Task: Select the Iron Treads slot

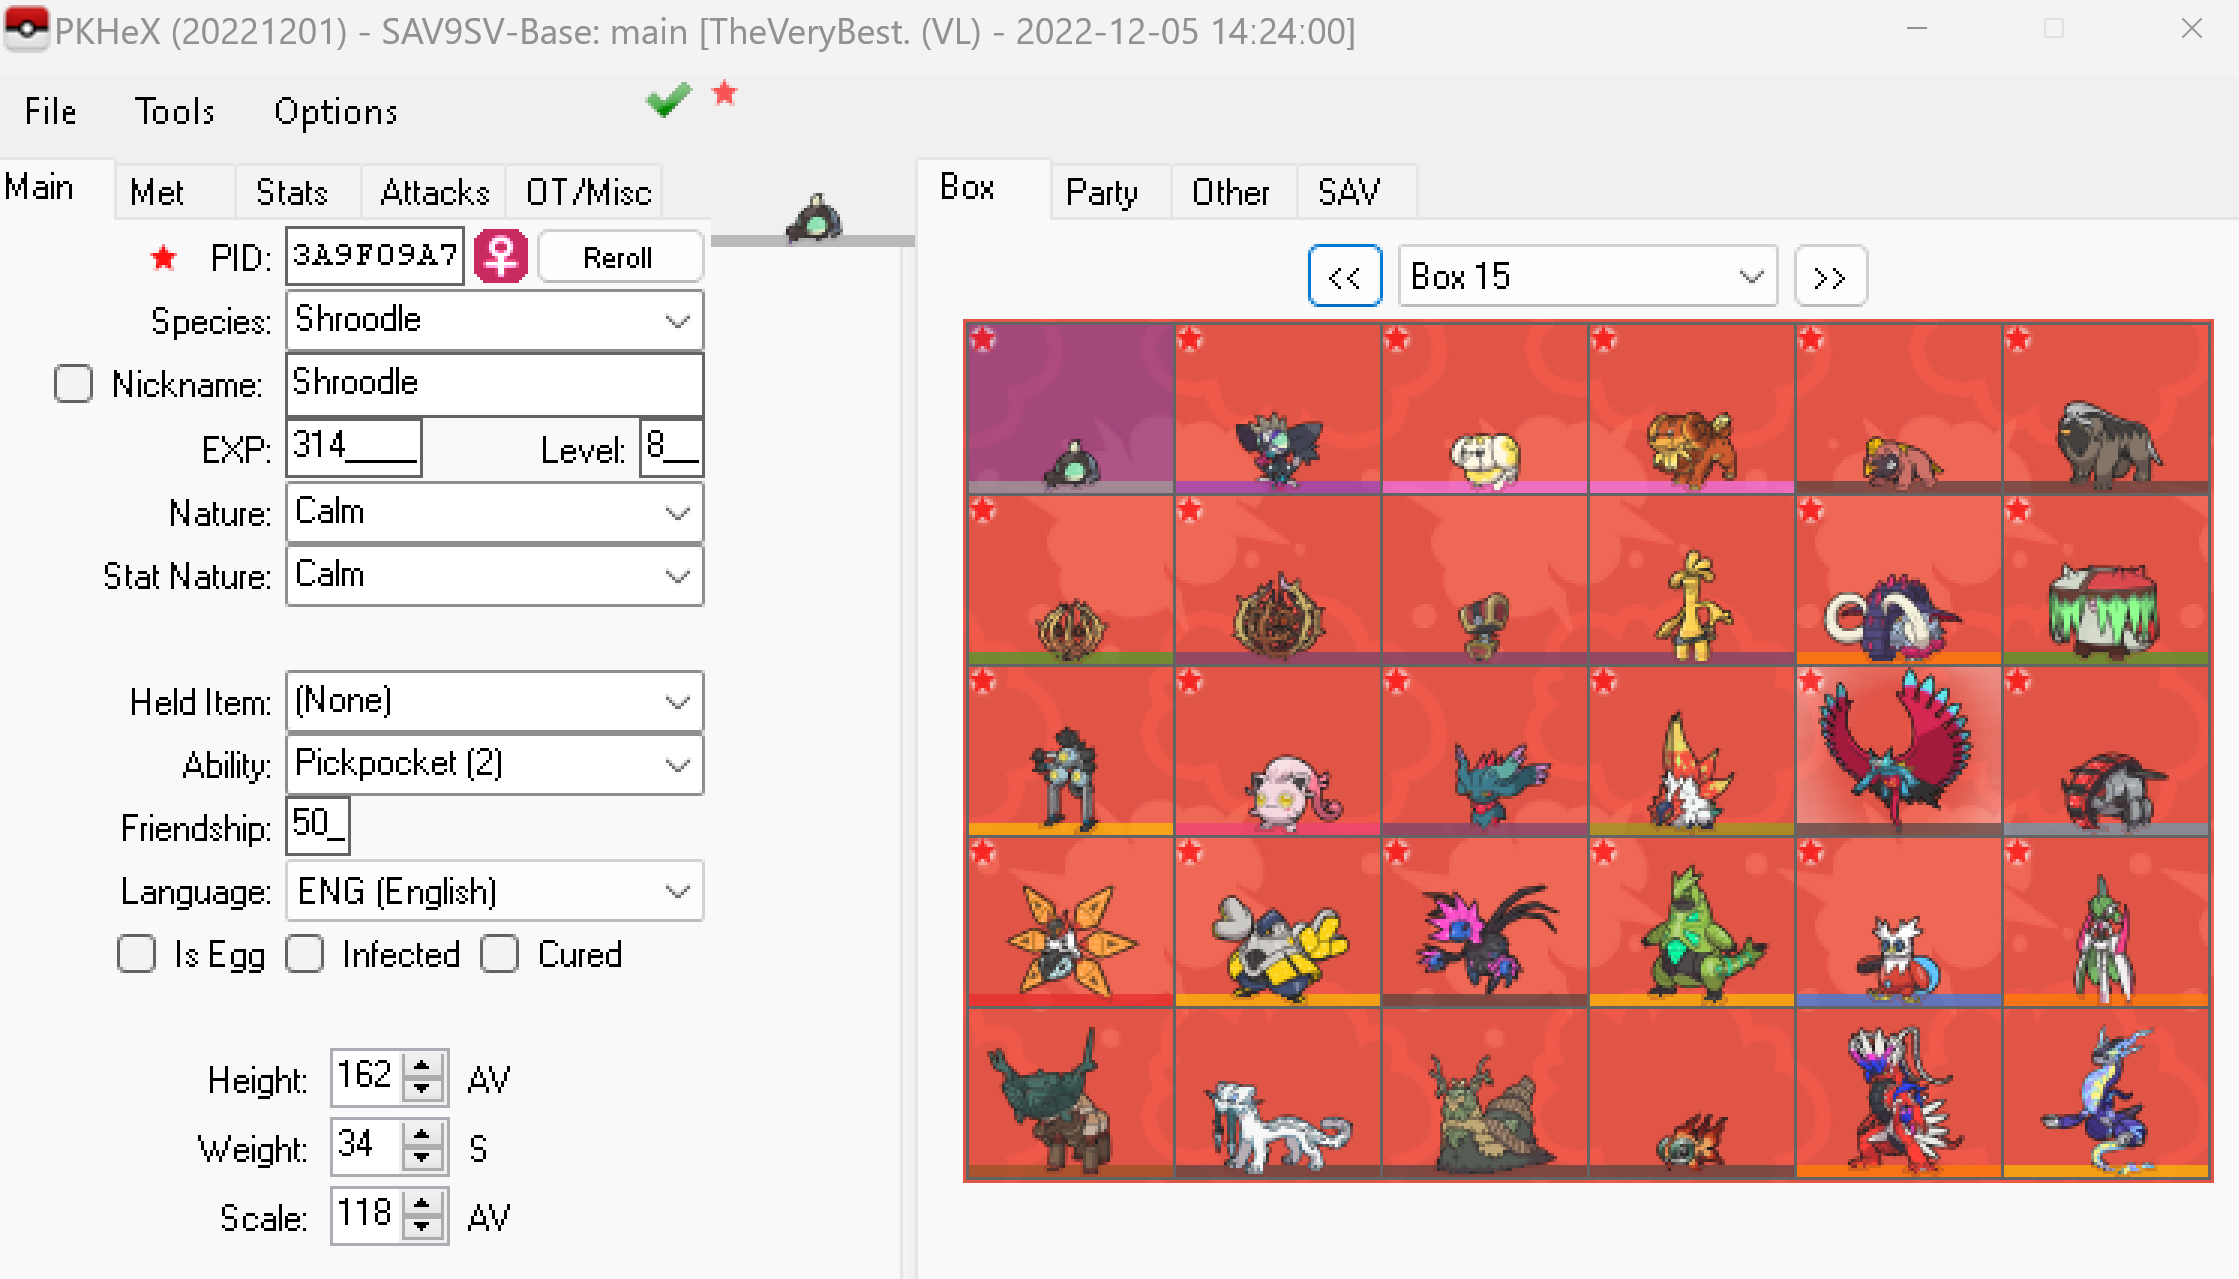Action: pos(2105,751)
